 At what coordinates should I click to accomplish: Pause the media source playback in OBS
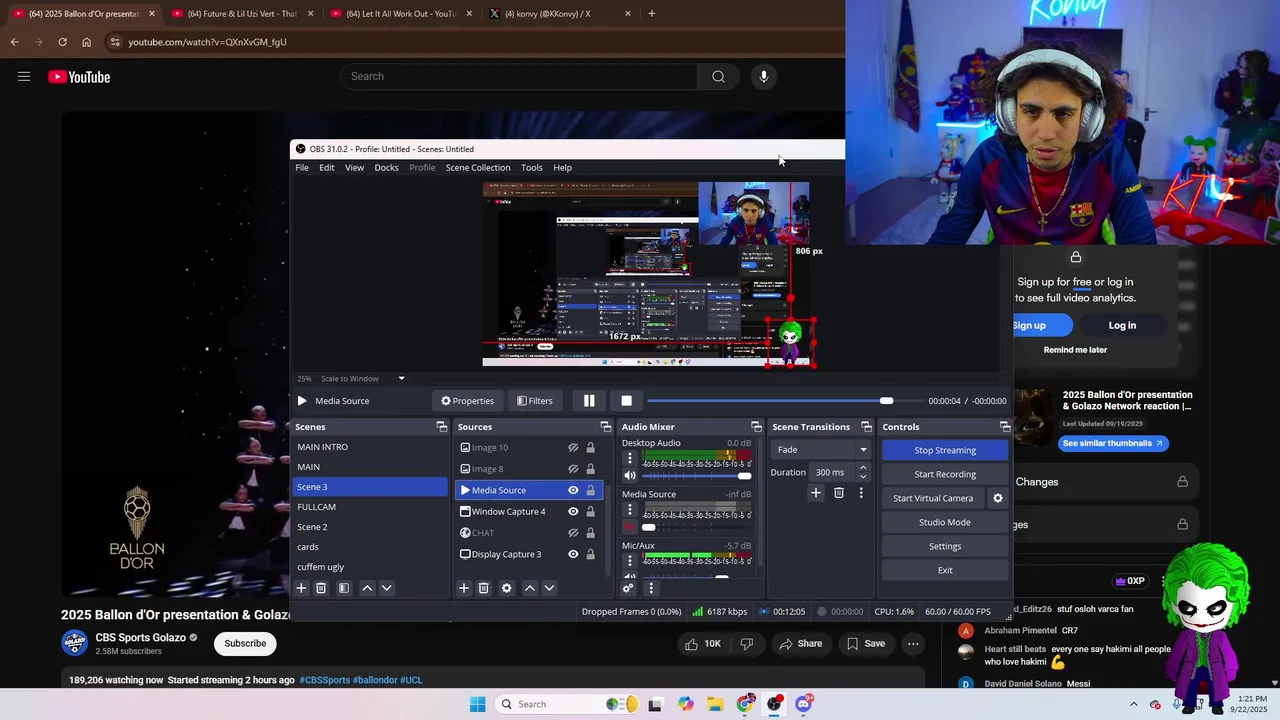click(589, 401)
